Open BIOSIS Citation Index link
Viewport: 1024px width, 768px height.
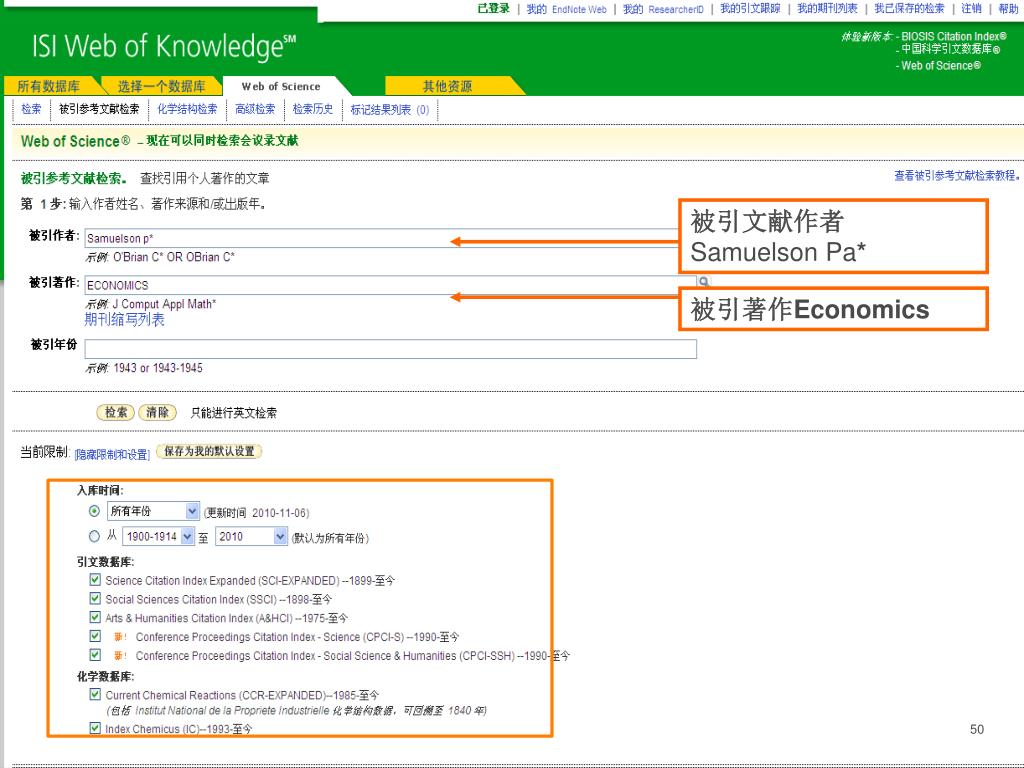pos(954,37)
